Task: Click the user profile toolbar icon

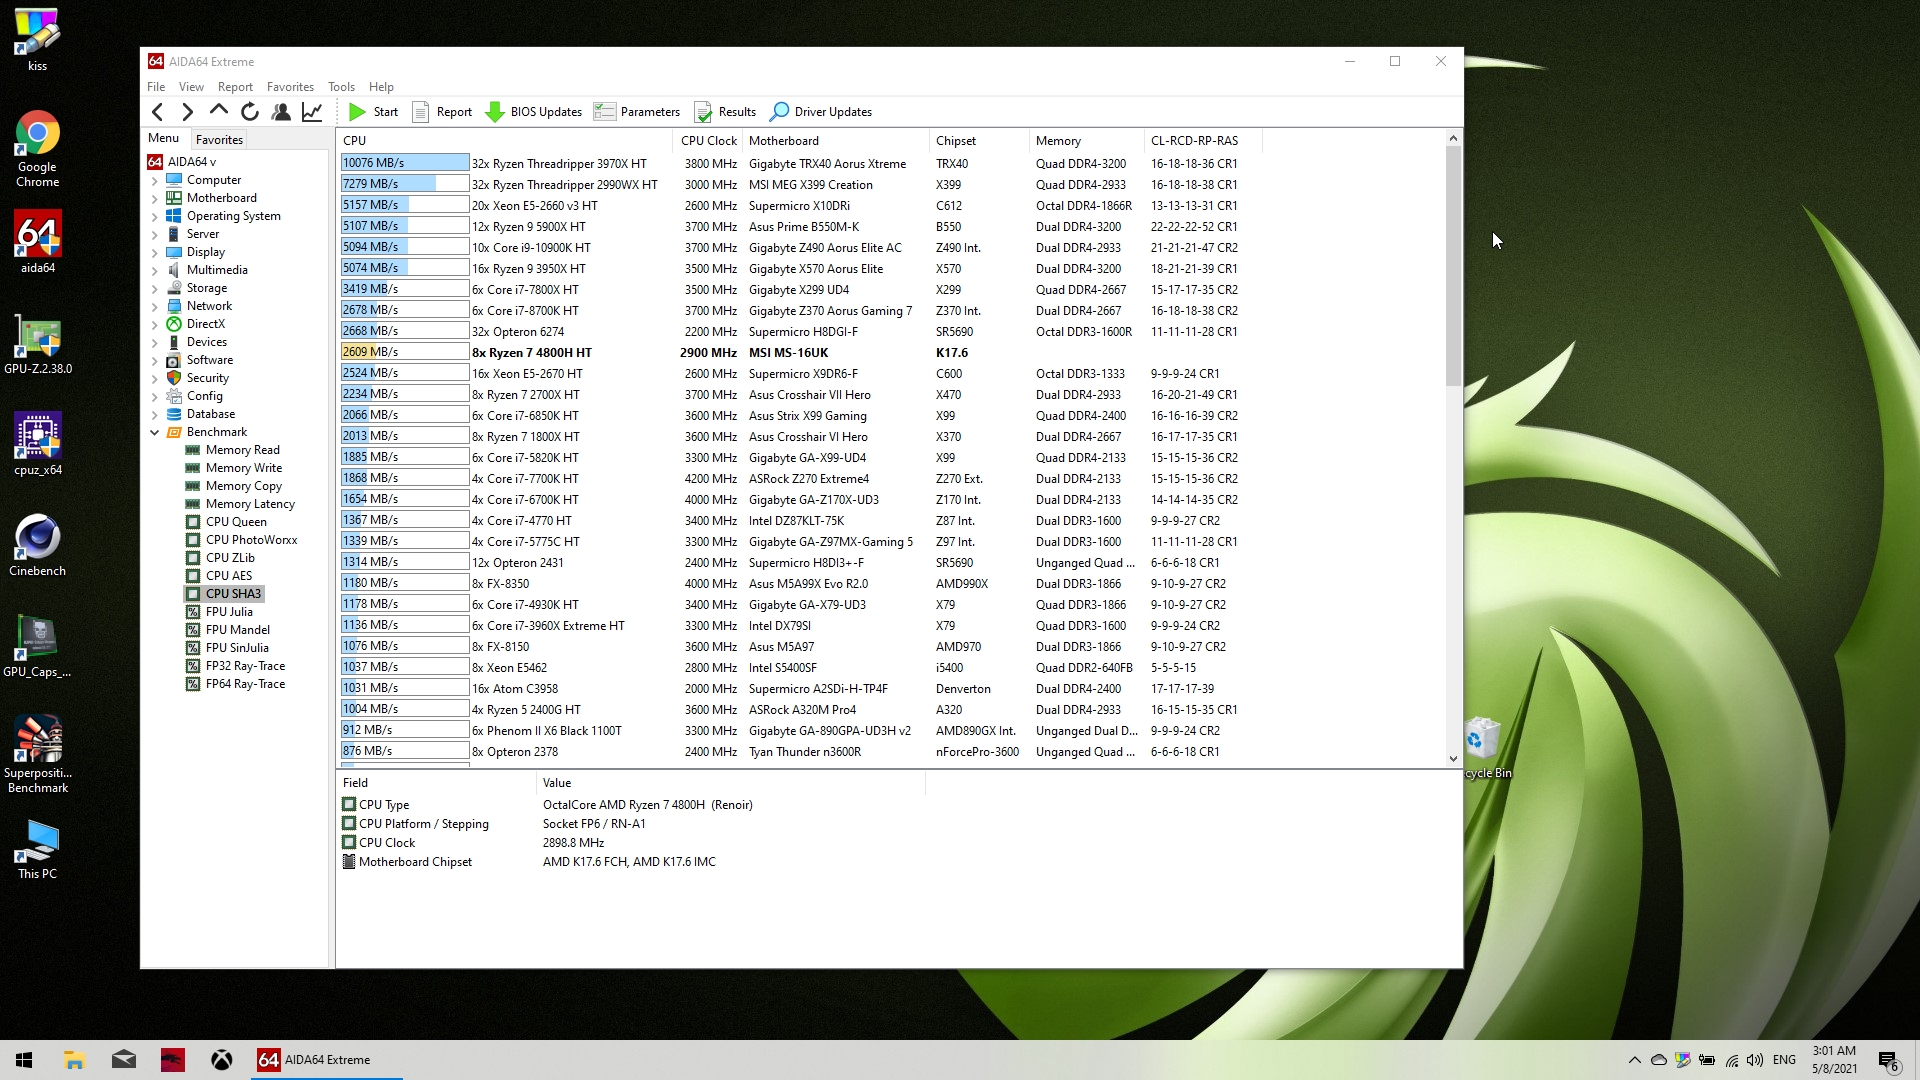Action: point(281,112)
